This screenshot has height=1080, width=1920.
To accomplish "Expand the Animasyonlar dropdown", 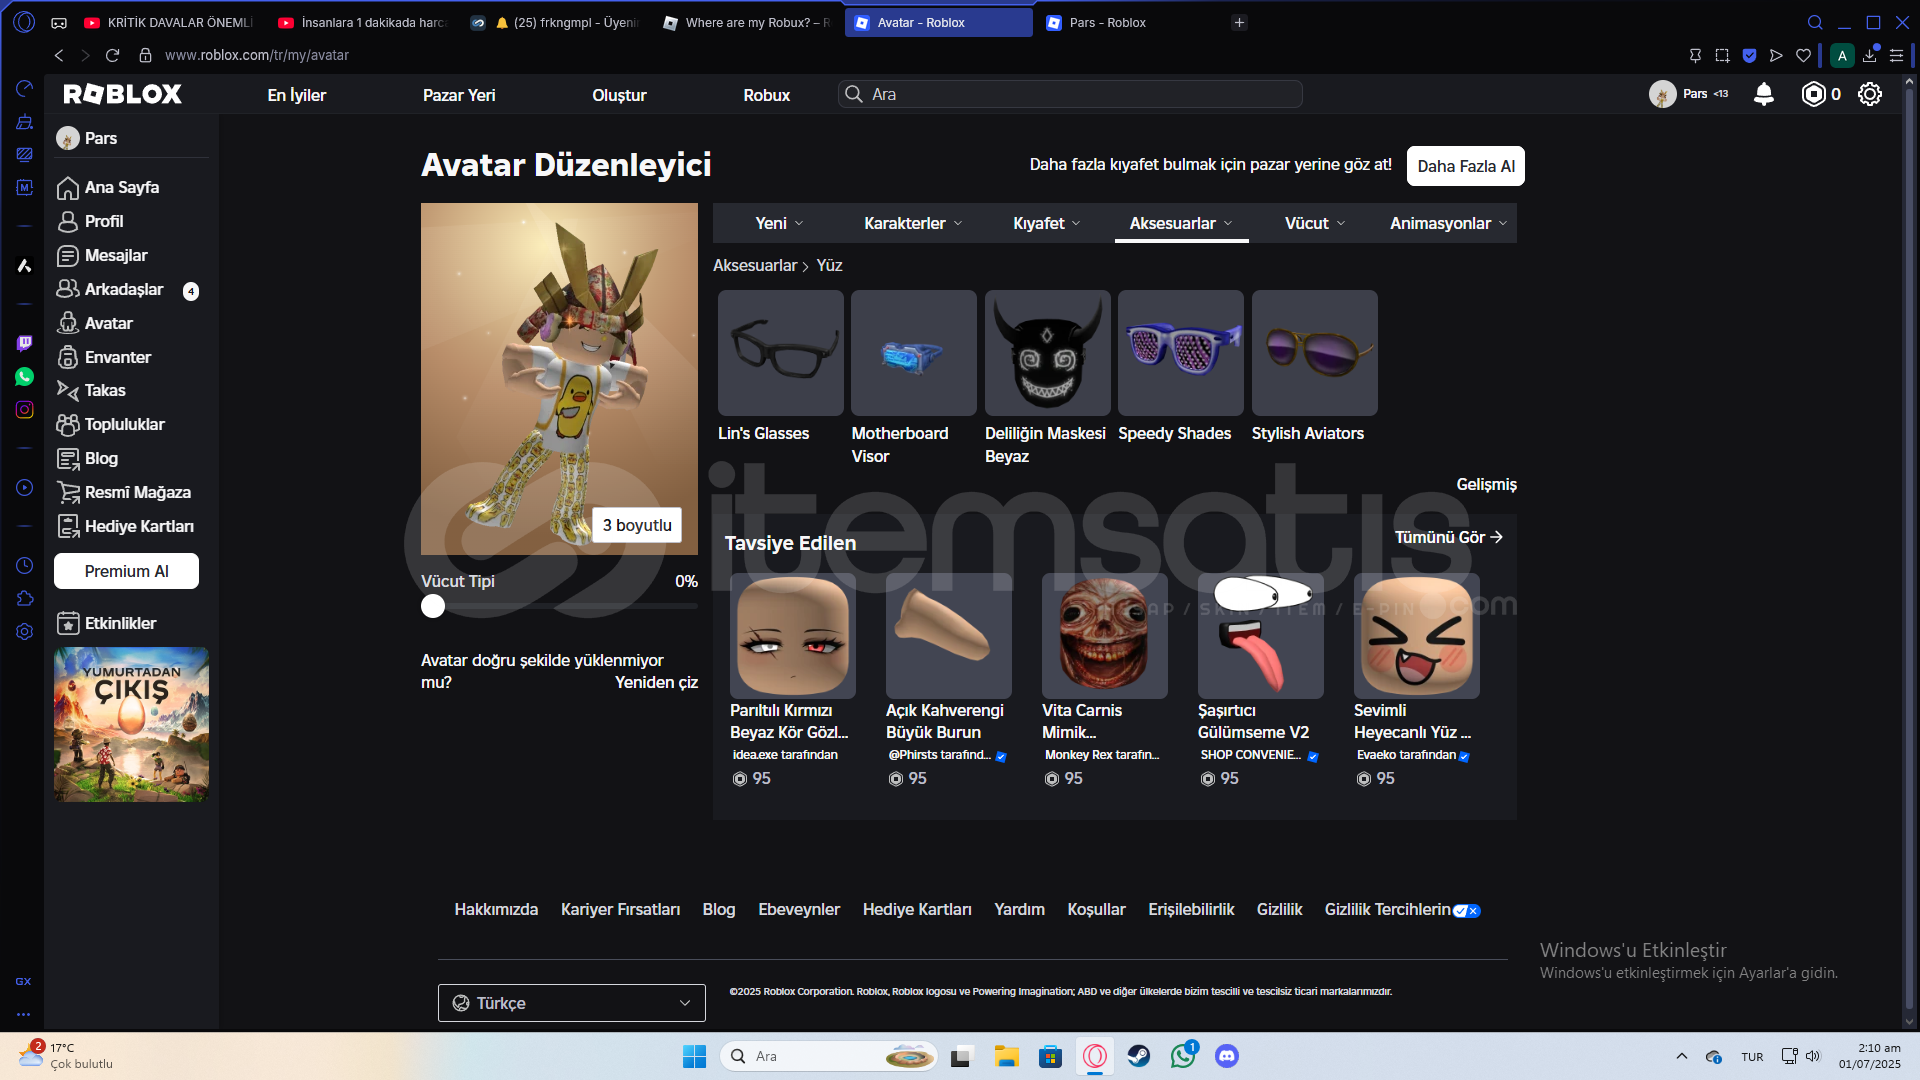I will tap(1448, 223).
